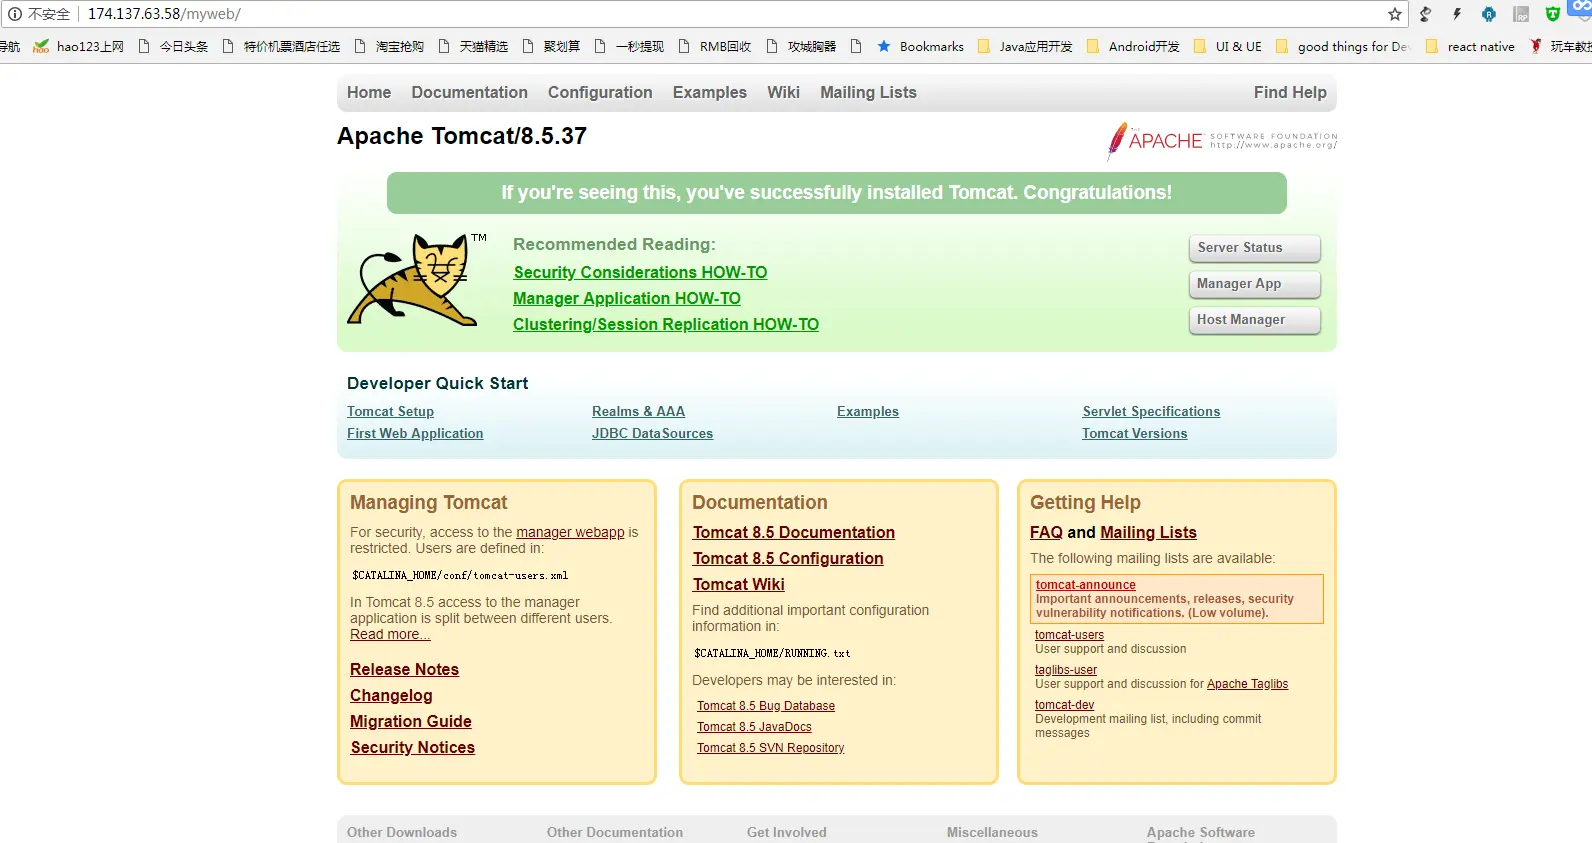The height and width of the screenshot is (843, 1592).
Task: Open the manager webapp link
Action: pyautogui.click(x=570, y=532)
